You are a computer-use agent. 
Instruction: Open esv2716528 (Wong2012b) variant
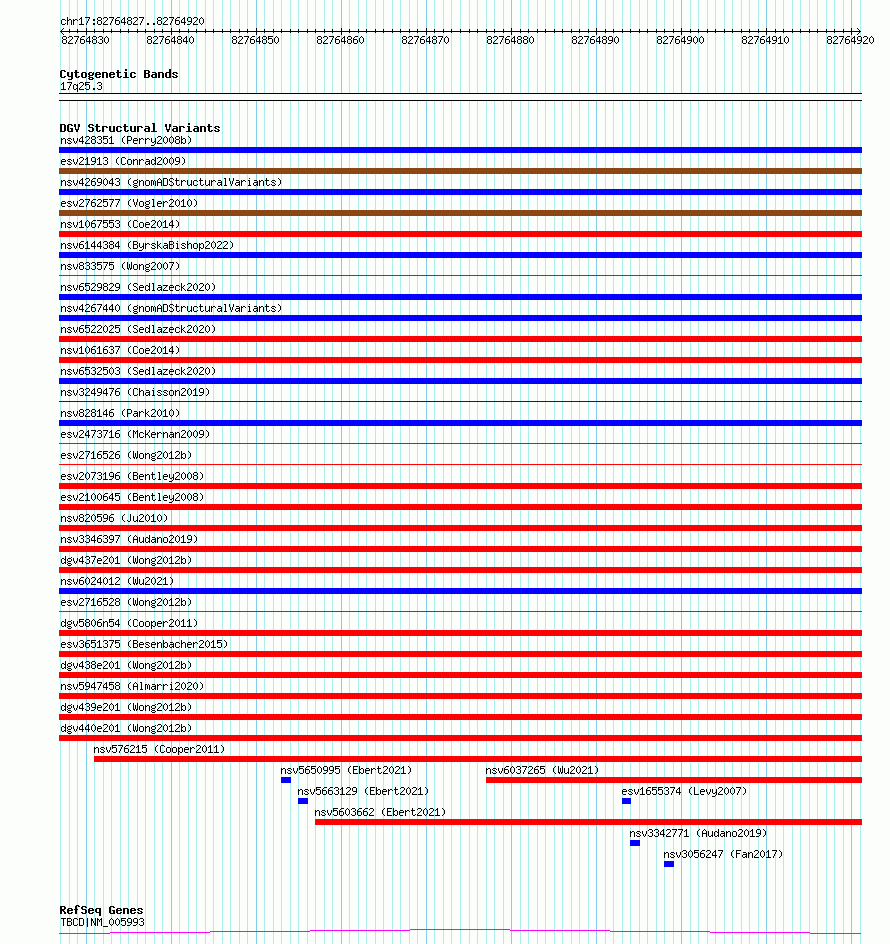pyautogui.click(x=126, y=603)
